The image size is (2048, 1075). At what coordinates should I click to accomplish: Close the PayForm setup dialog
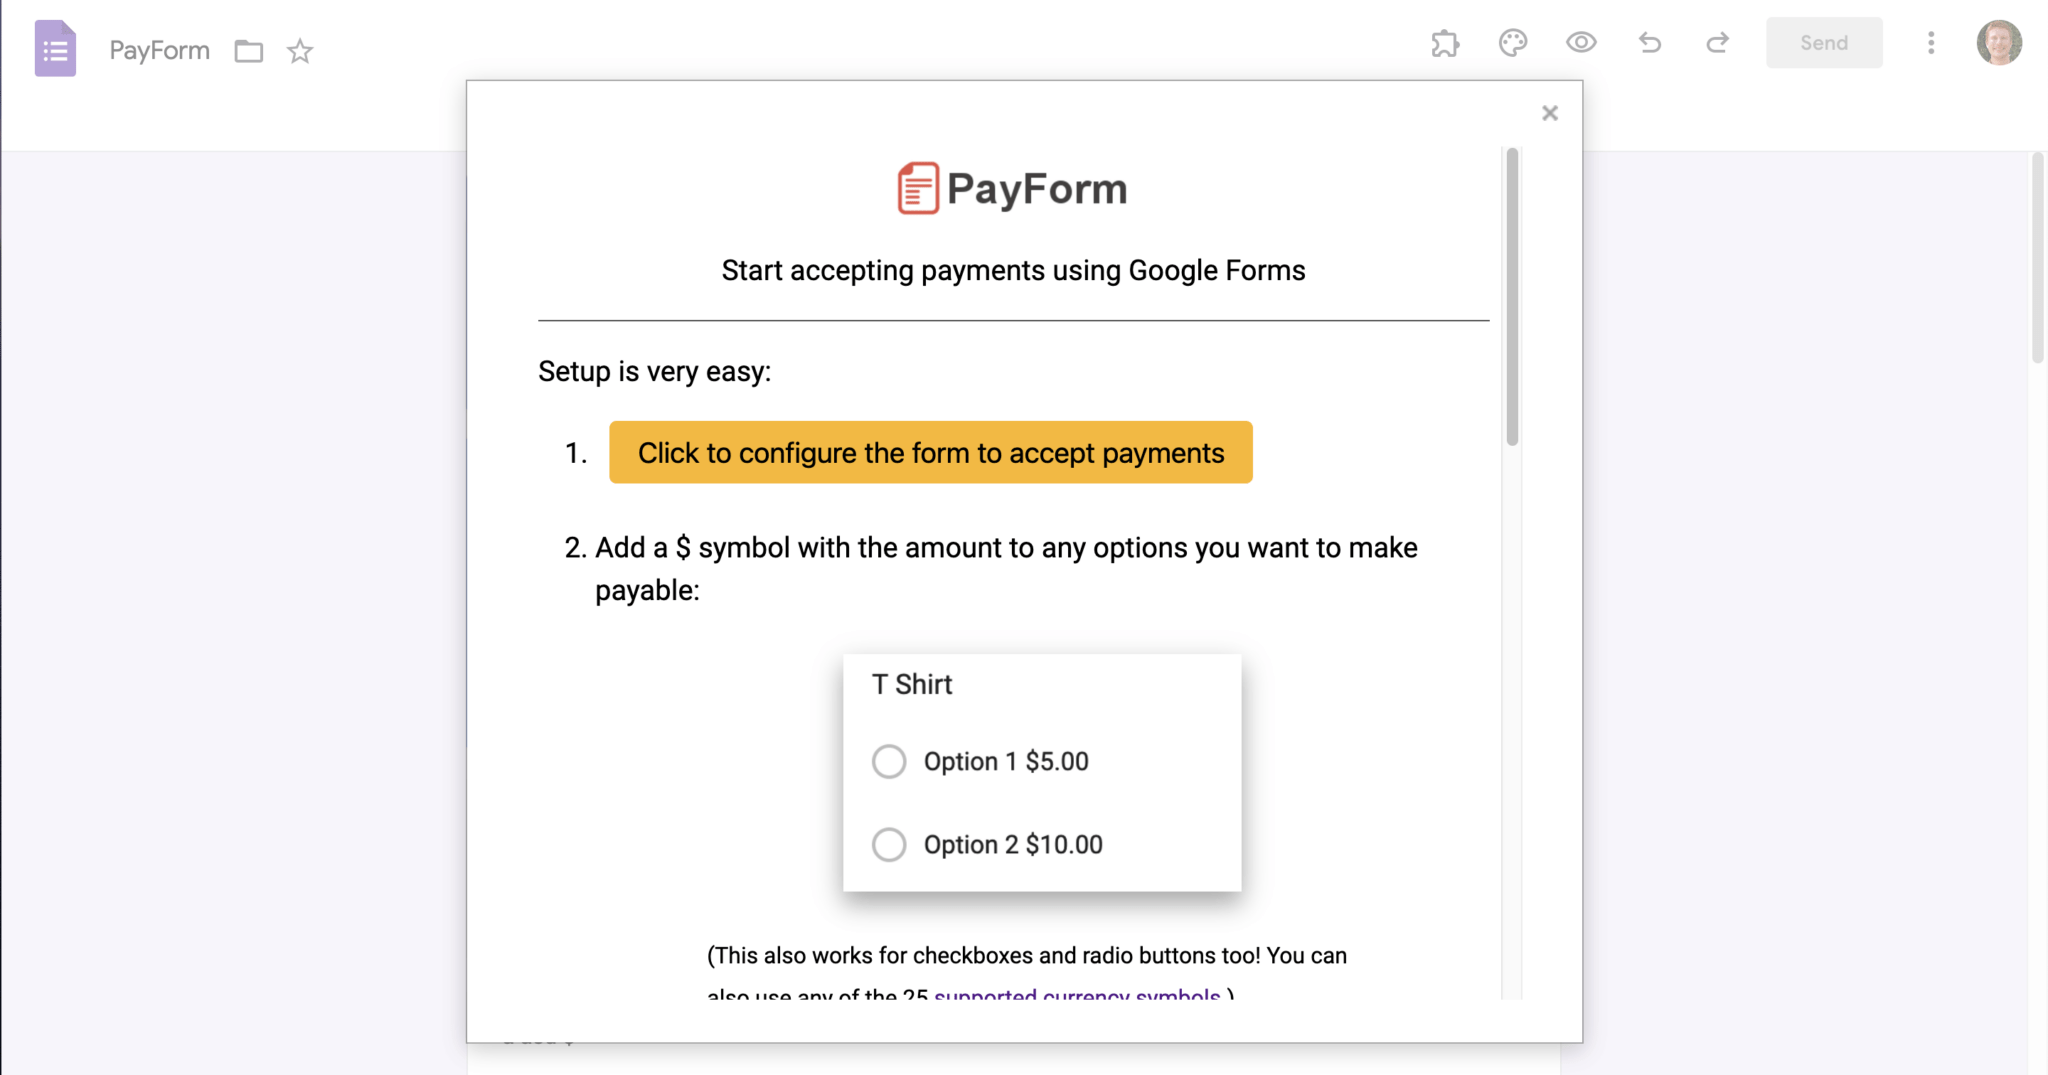[x=1550, y=113]
